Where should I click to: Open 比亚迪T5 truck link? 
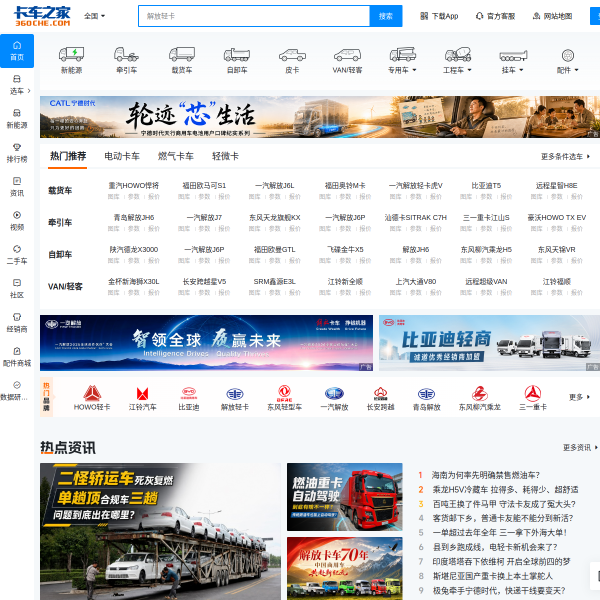[x=486, y=186]
